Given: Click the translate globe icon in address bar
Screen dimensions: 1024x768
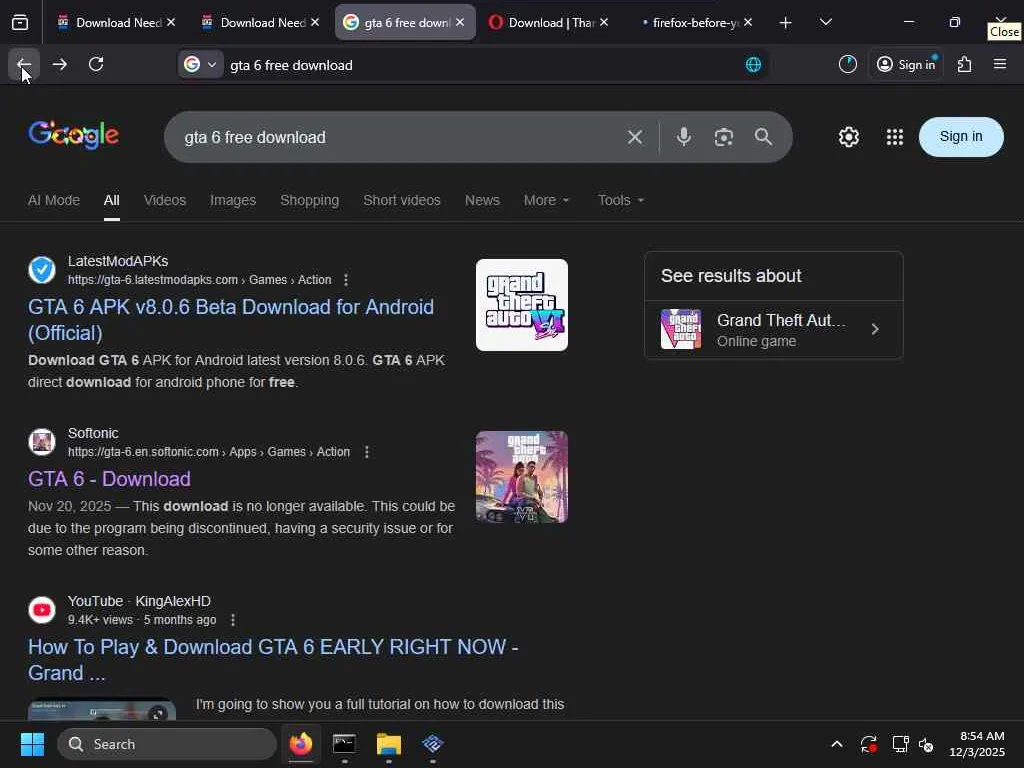Looking at the screenshot, I should click(753, 65).
